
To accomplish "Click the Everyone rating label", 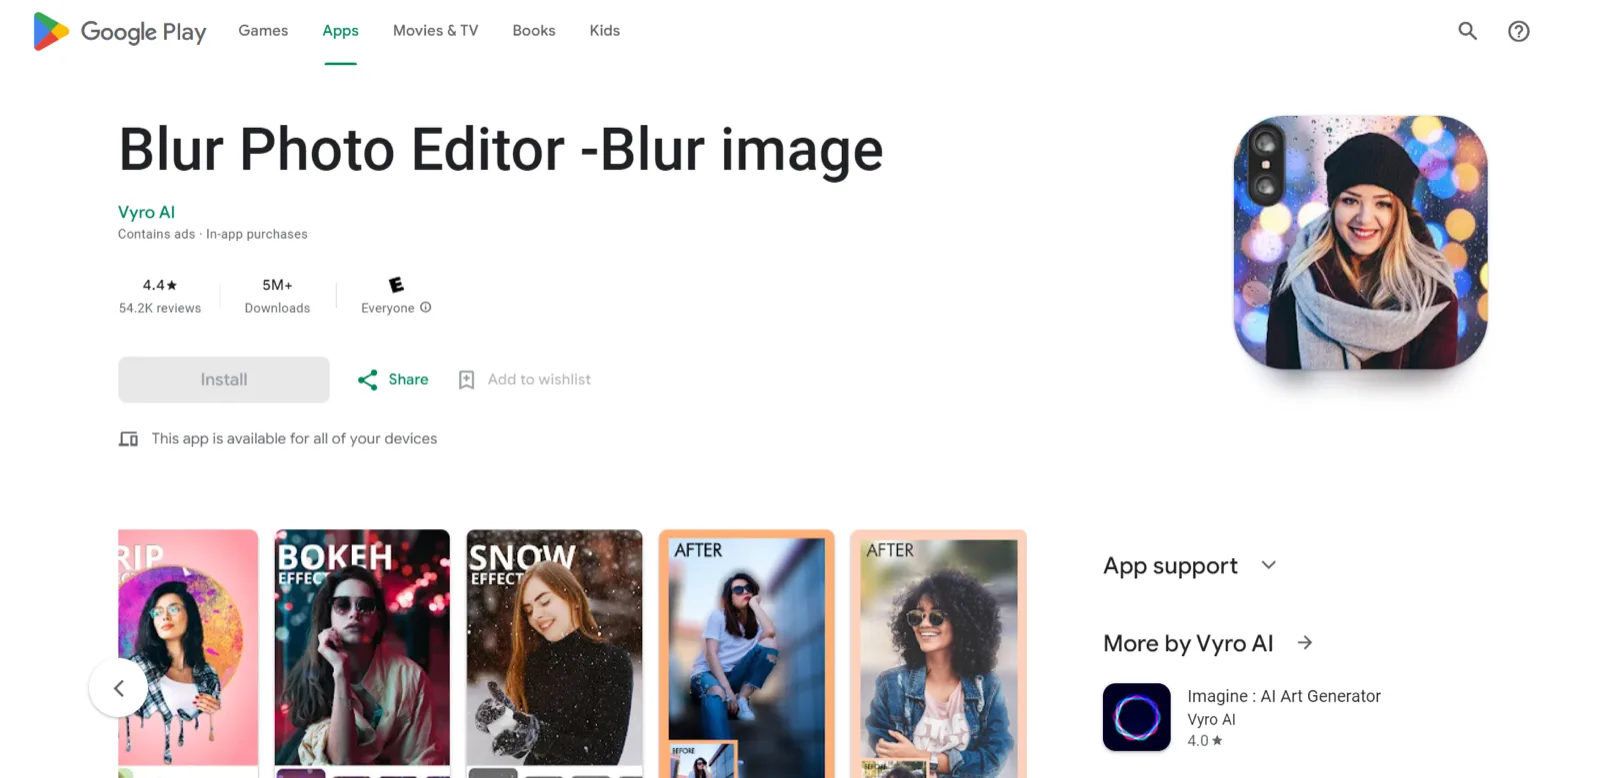I will [x=388, y=308].
